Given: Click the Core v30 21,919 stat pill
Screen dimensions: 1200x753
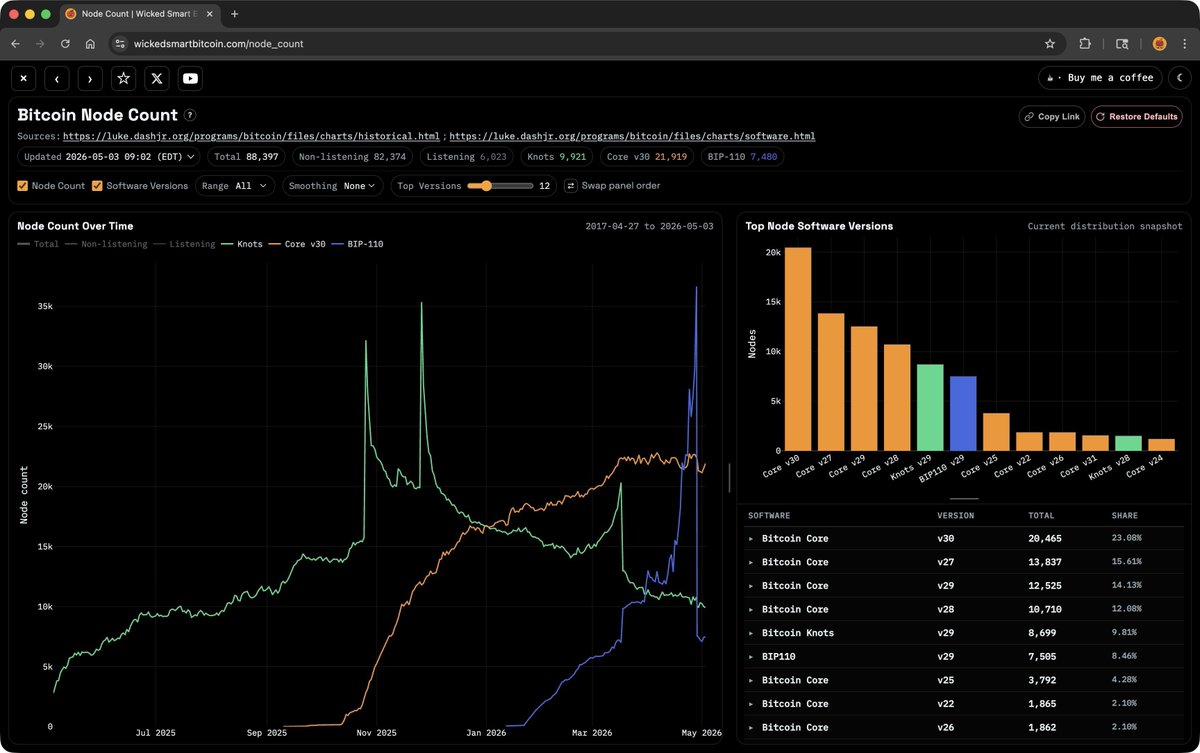Looking at the screenshot, I should click(646, 157).
